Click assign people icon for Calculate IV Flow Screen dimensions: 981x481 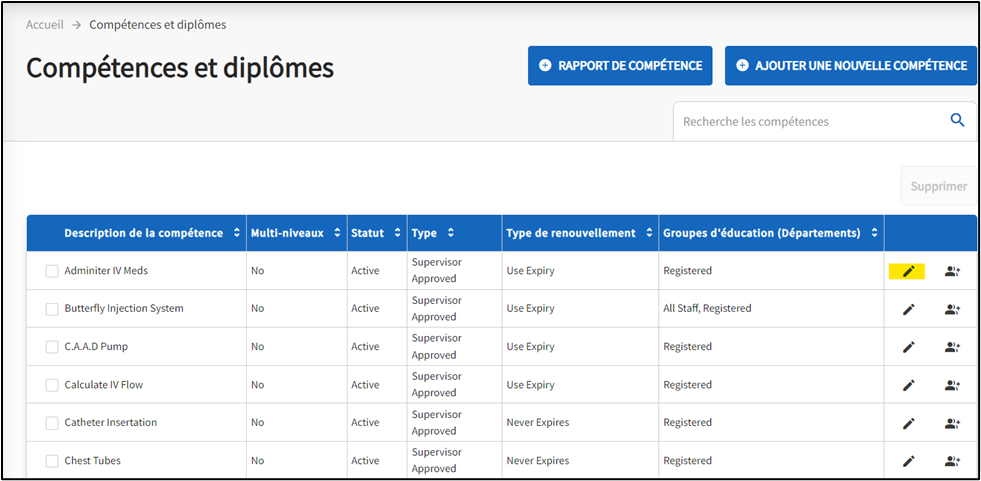click(x=952, y=385)
